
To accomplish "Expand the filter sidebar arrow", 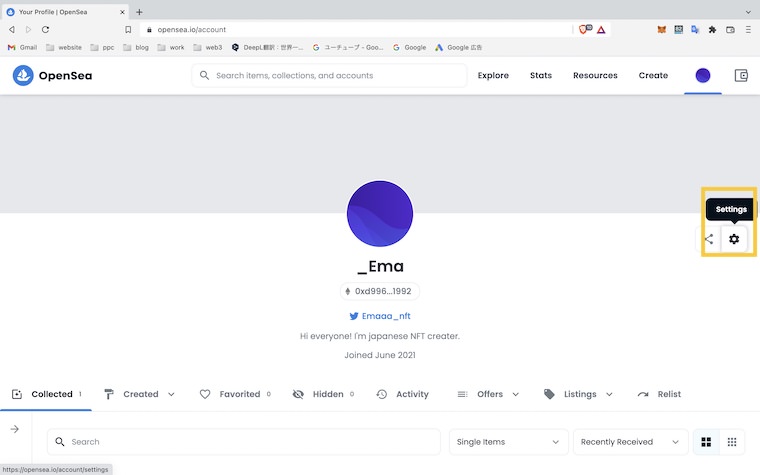I will tap(15, 429).
